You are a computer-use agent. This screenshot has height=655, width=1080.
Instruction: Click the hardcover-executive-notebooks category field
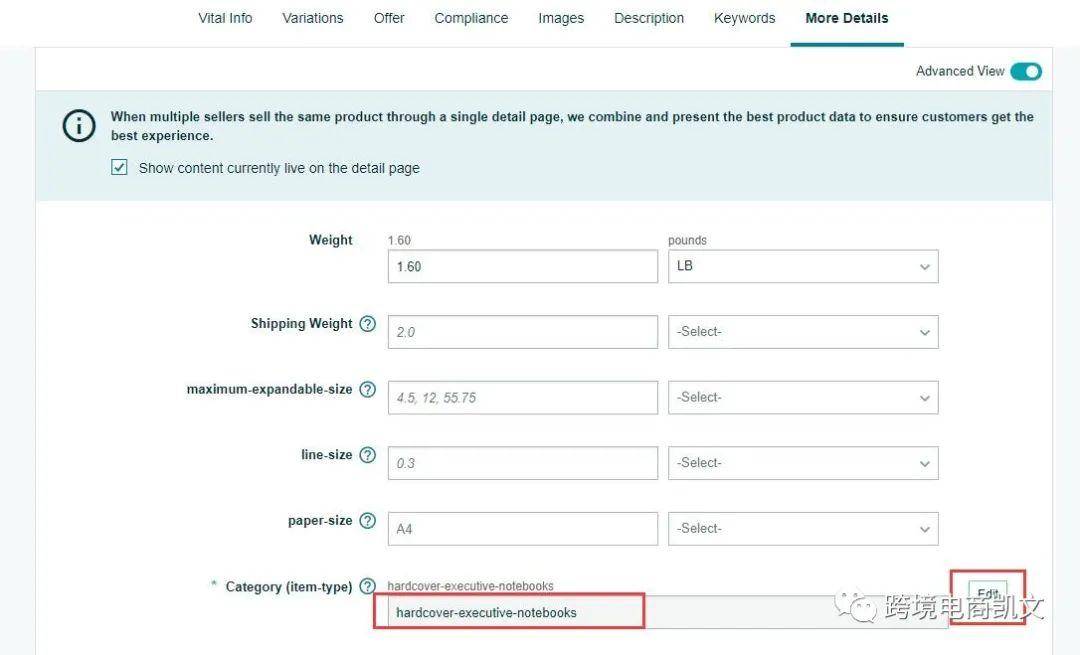click(510, 612)
